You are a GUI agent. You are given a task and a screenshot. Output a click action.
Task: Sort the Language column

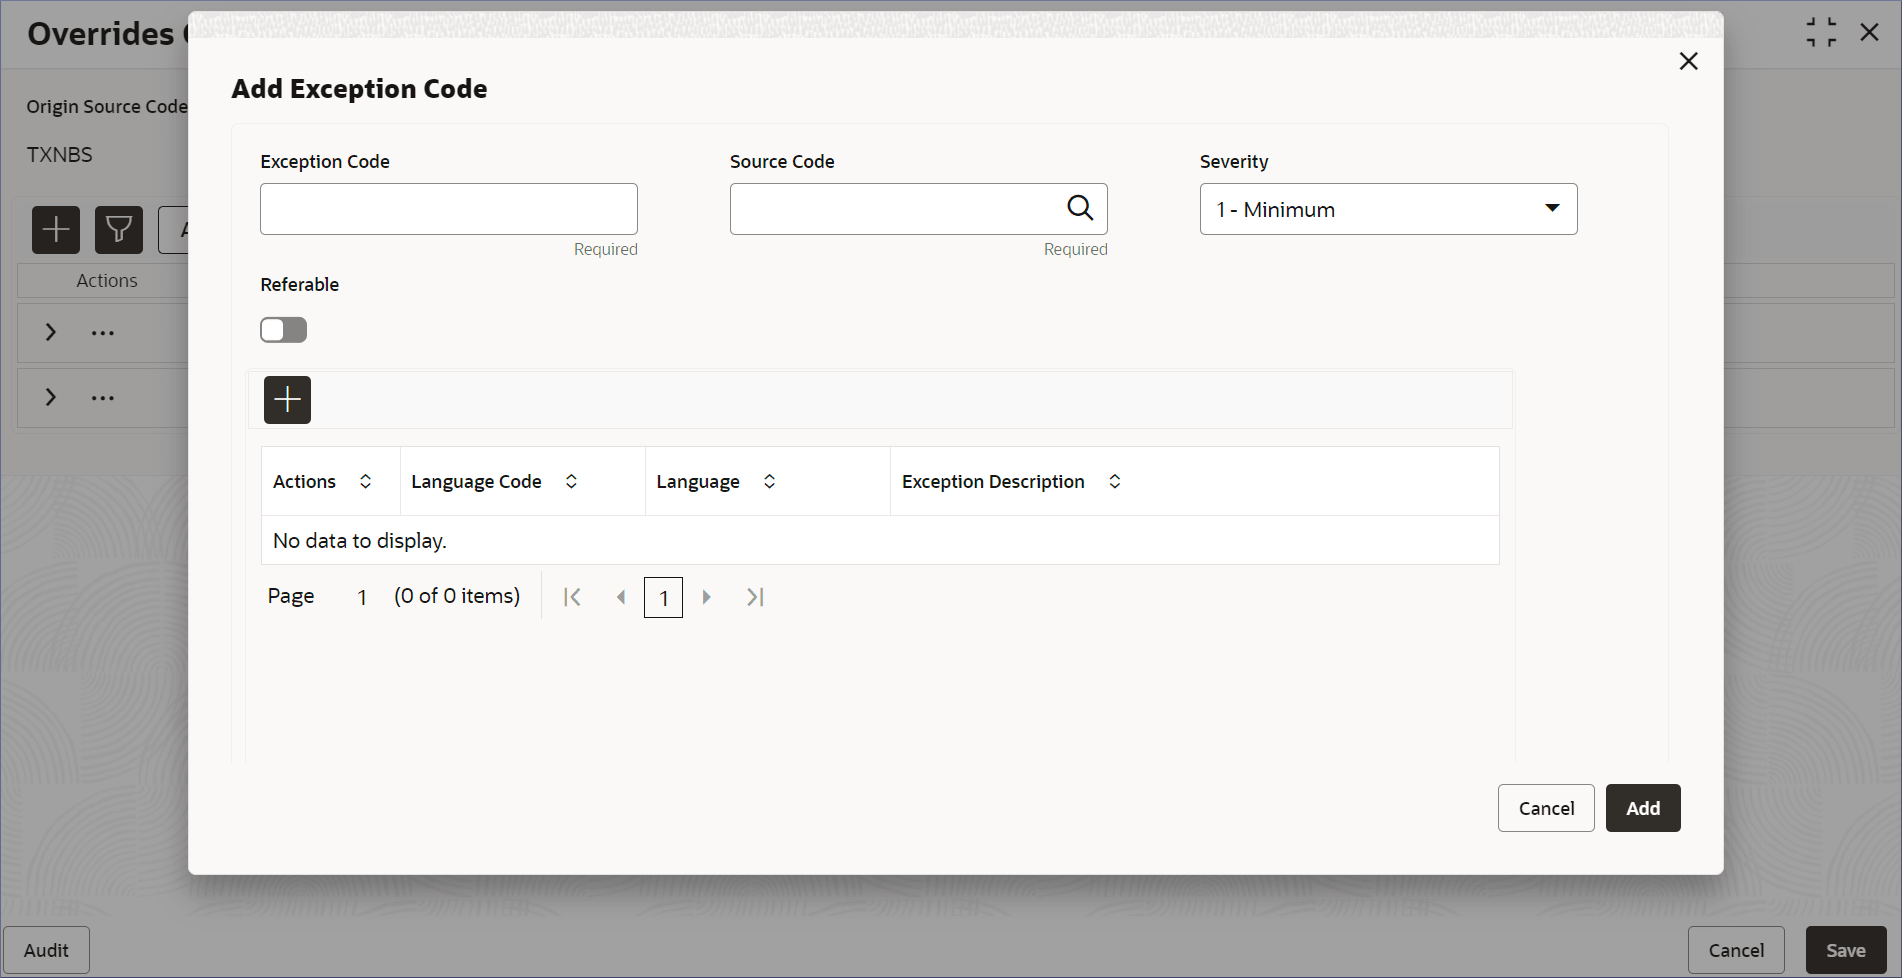coord(769,481)
